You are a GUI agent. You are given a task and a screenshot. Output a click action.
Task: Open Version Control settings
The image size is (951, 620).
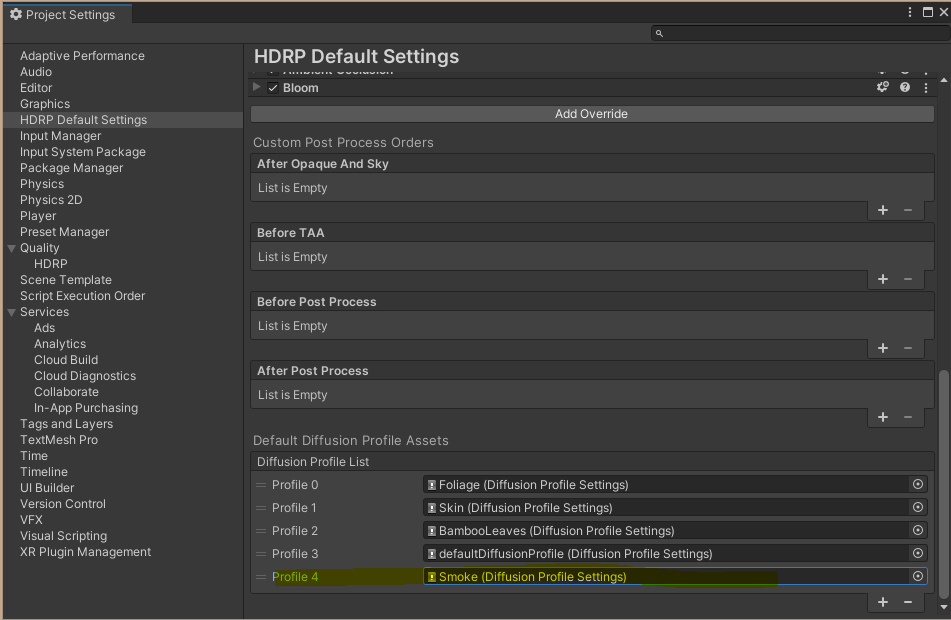coord(63,504)
